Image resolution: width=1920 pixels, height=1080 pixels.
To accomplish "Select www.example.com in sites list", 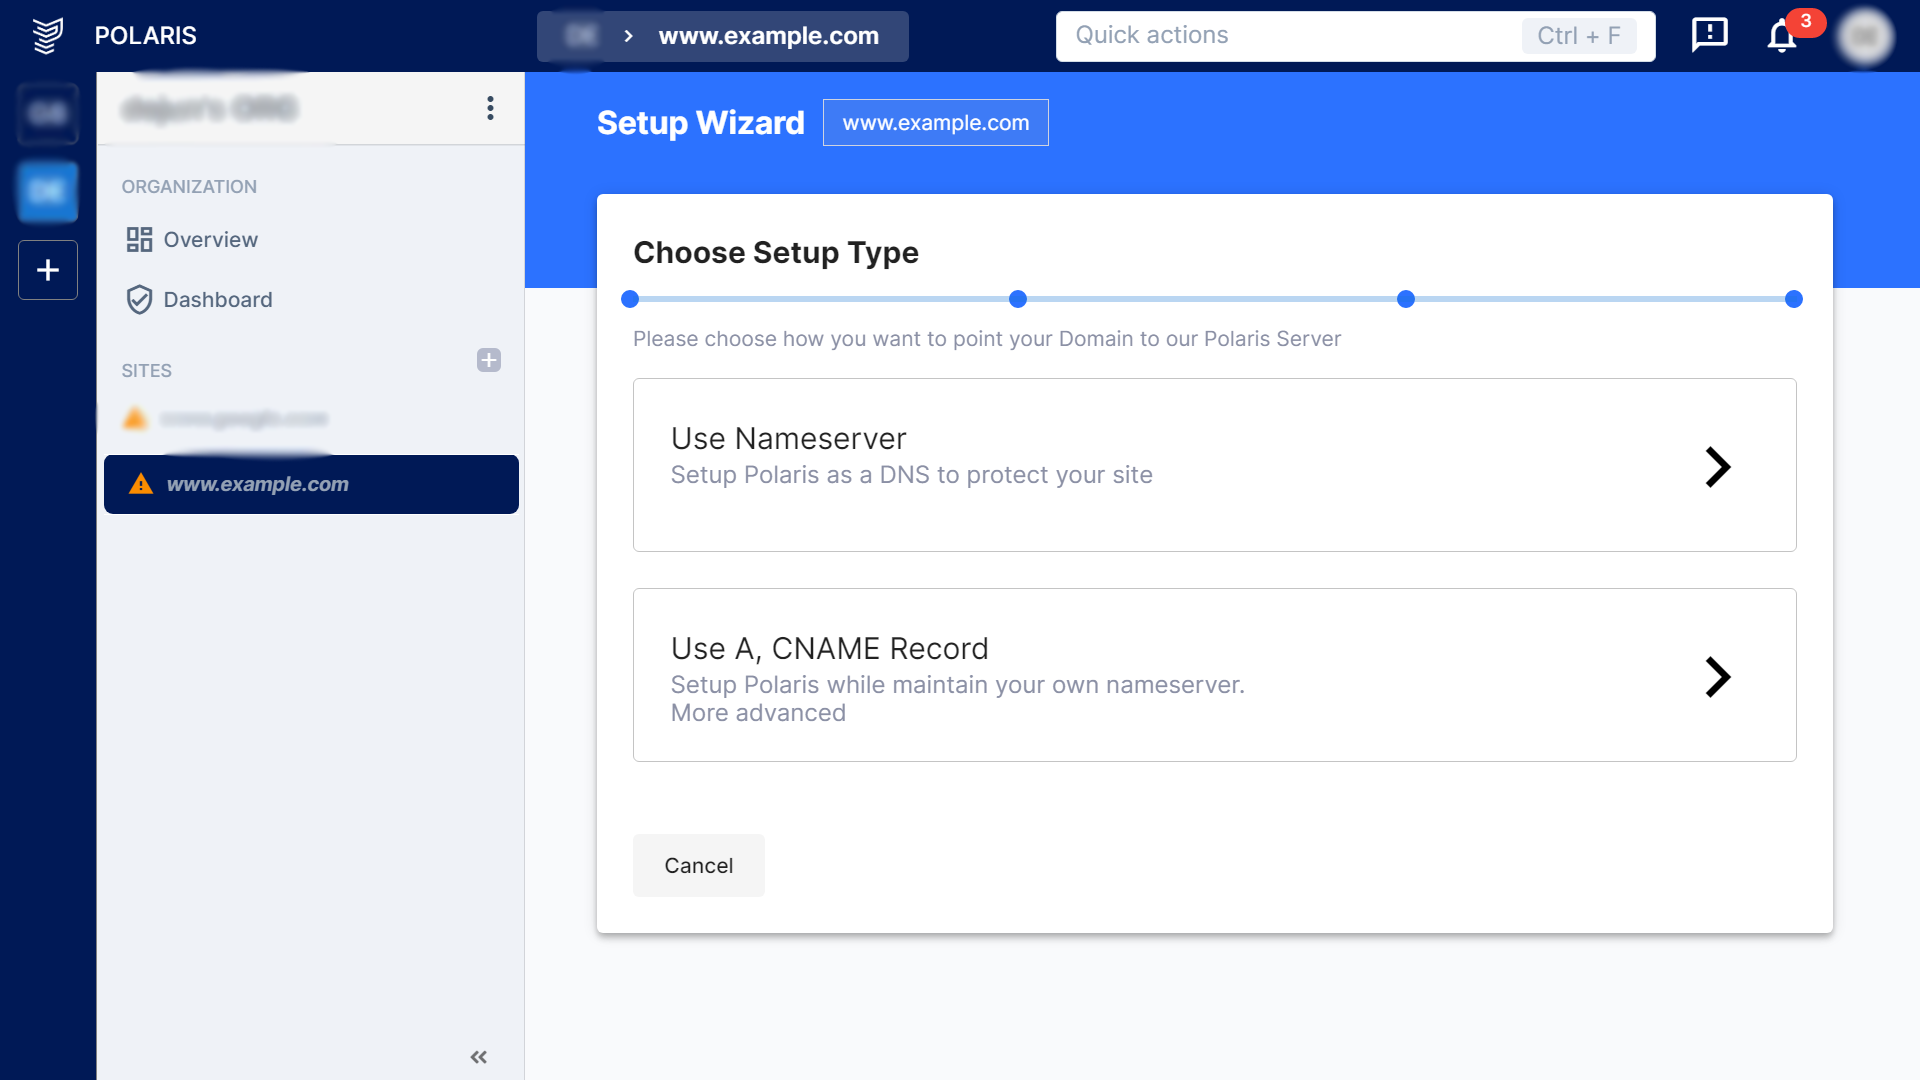I will click(x=311, y=484).
